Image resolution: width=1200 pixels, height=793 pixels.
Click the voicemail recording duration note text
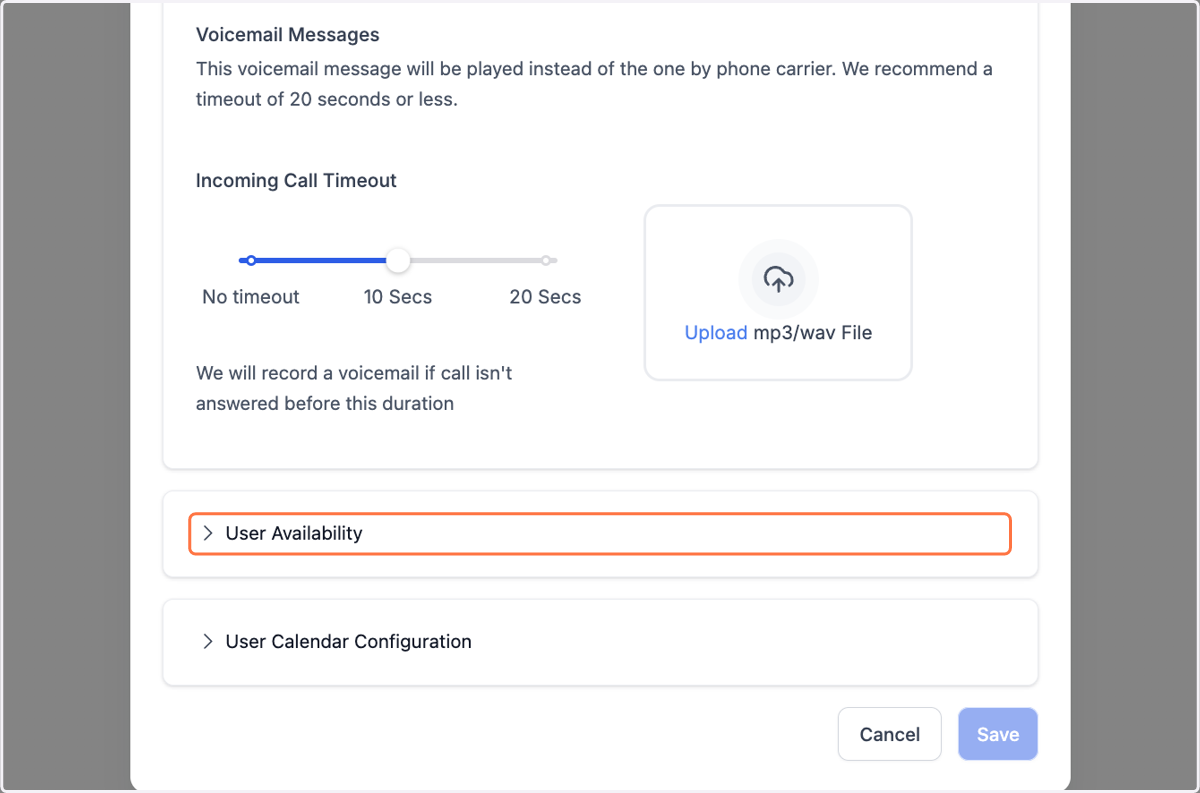coord(354,389)
